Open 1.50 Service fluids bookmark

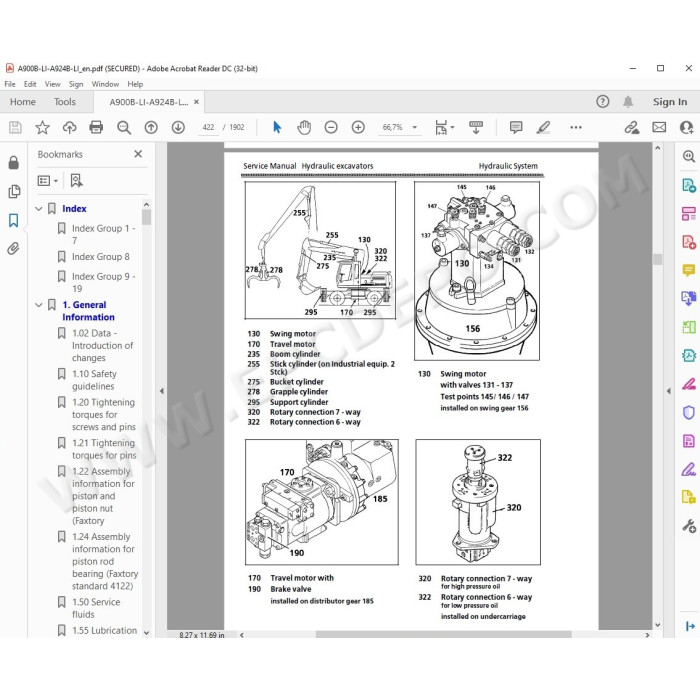point(96,608)
